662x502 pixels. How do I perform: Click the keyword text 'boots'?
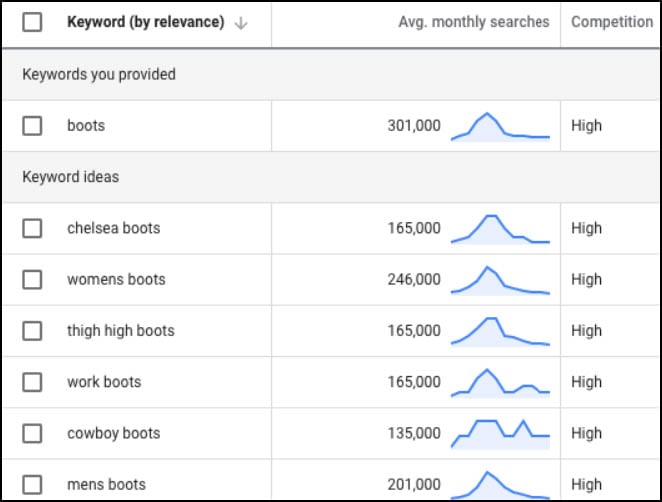(86, 126)
